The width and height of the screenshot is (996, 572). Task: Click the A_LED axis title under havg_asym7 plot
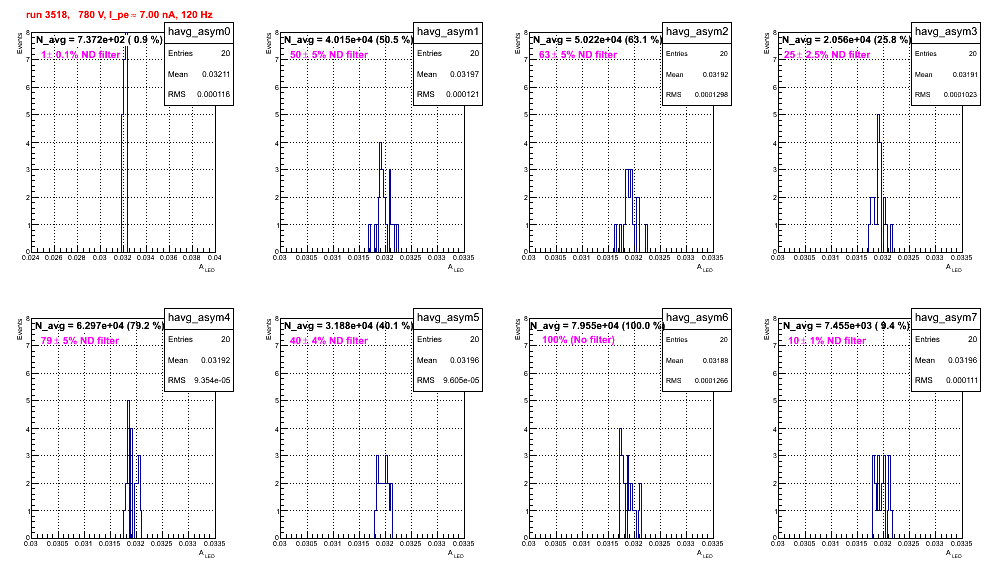pyautogui.click(x=954, y=554)
